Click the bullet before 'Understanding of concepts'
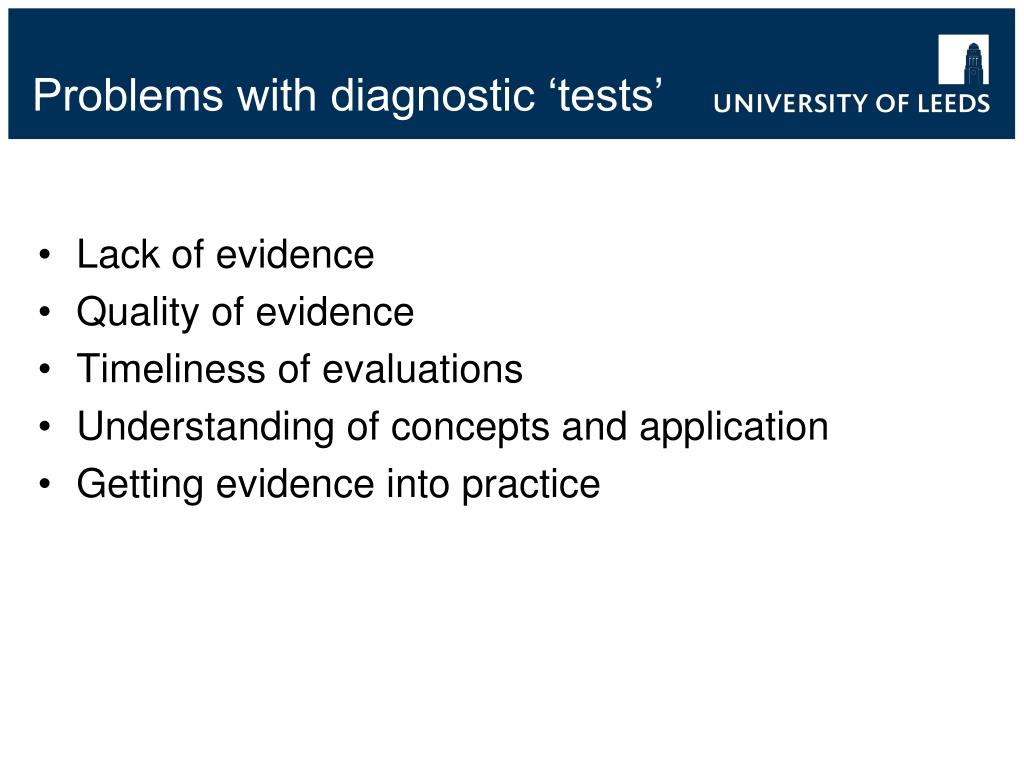This screenshot has width=1024, height=768. coord(44,427)
